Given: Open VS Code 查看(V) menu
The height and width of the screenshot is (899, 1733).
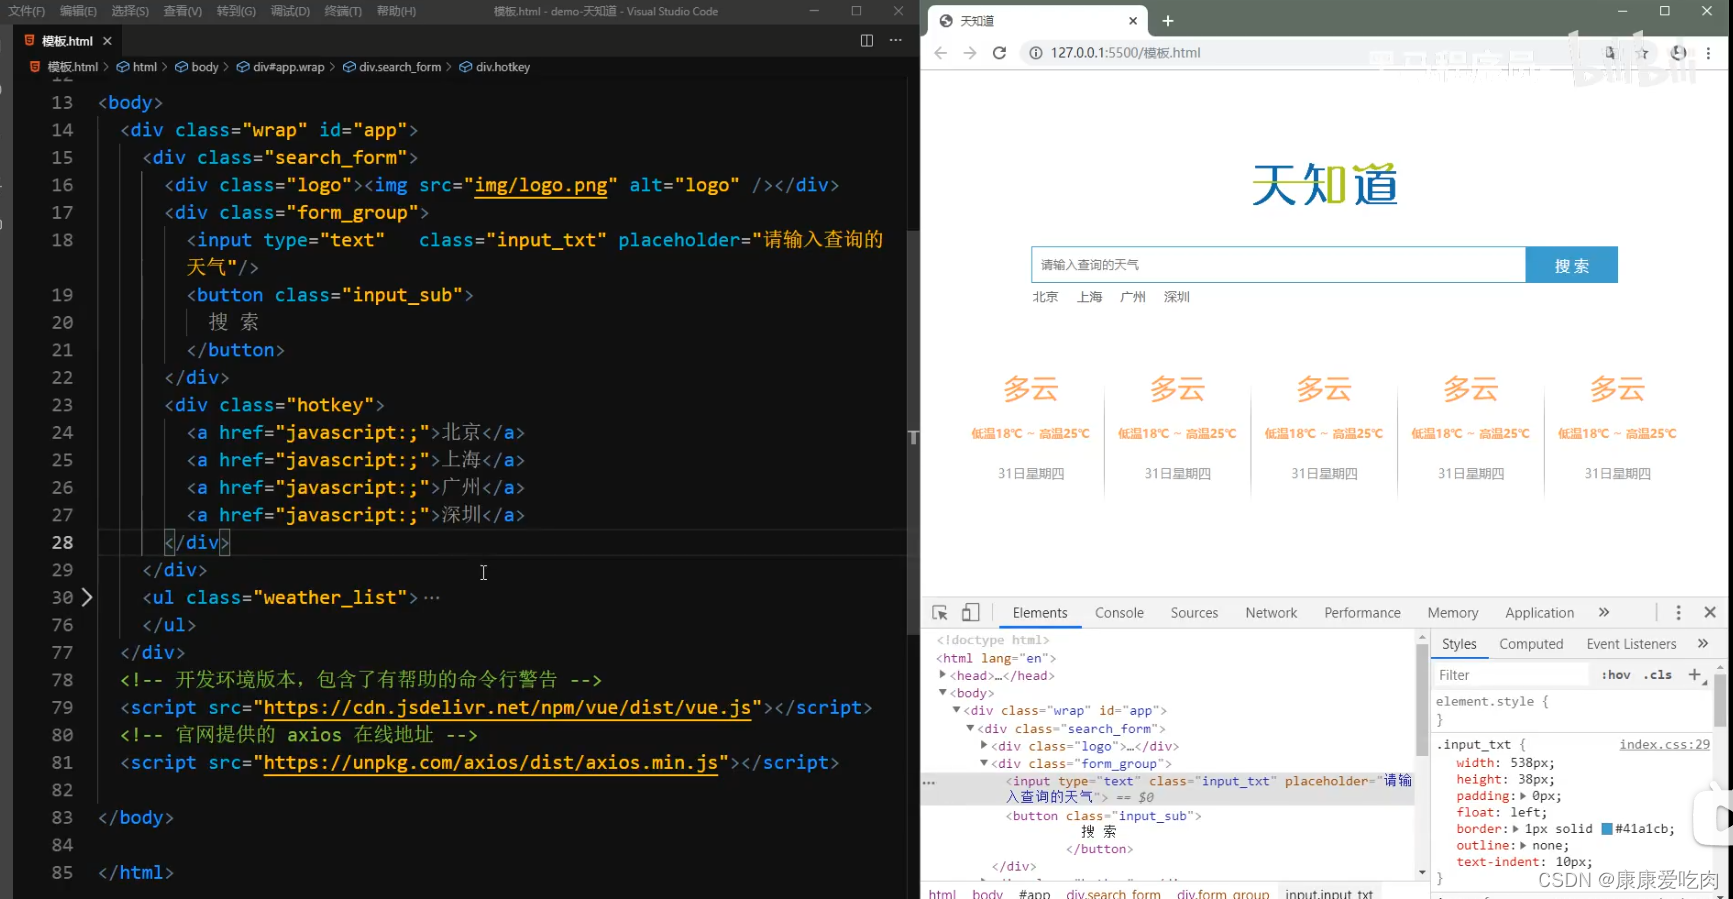Looking at the screenshot, I should [183, 11].
